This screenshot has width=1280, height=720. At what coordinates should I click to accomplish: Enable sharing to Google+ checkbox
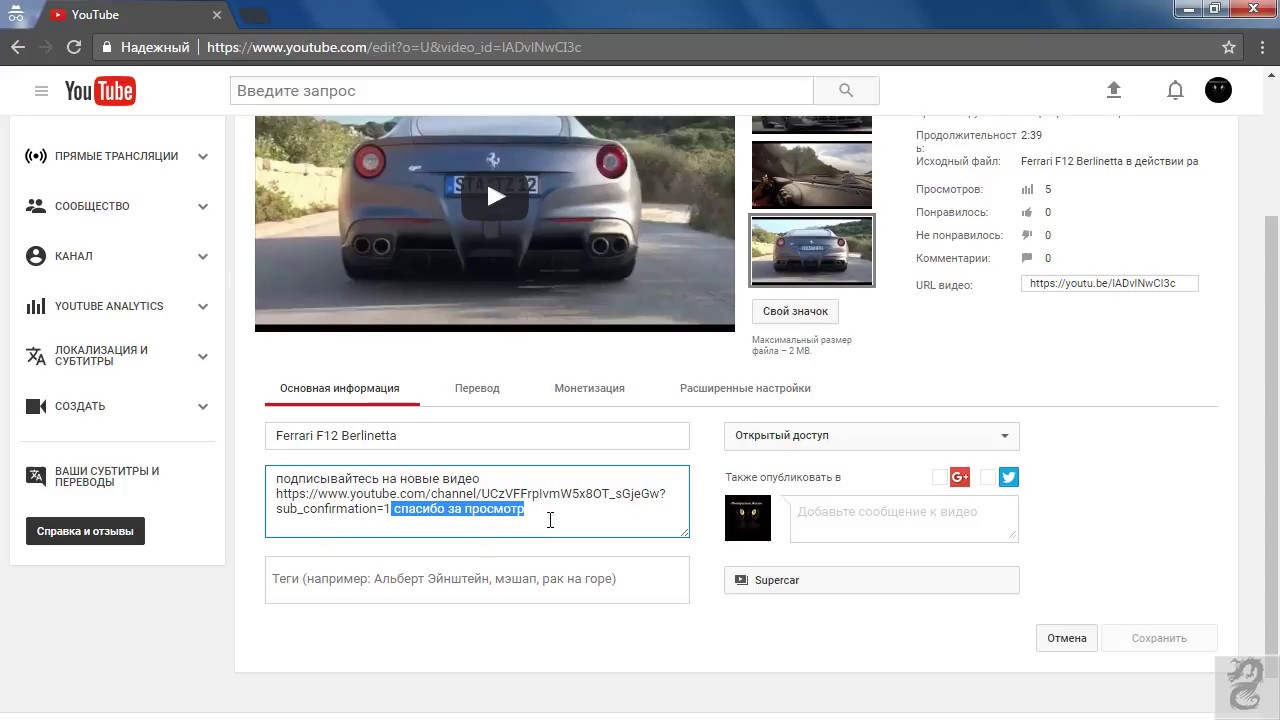tap(939, 477)
